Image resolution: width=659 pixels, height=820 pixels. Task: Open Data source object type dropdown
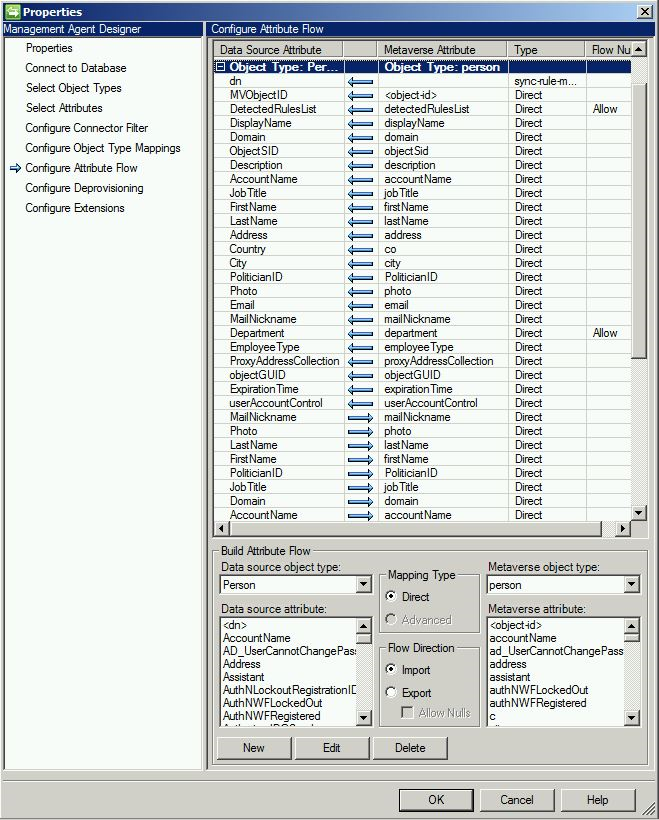click(363, 585)
